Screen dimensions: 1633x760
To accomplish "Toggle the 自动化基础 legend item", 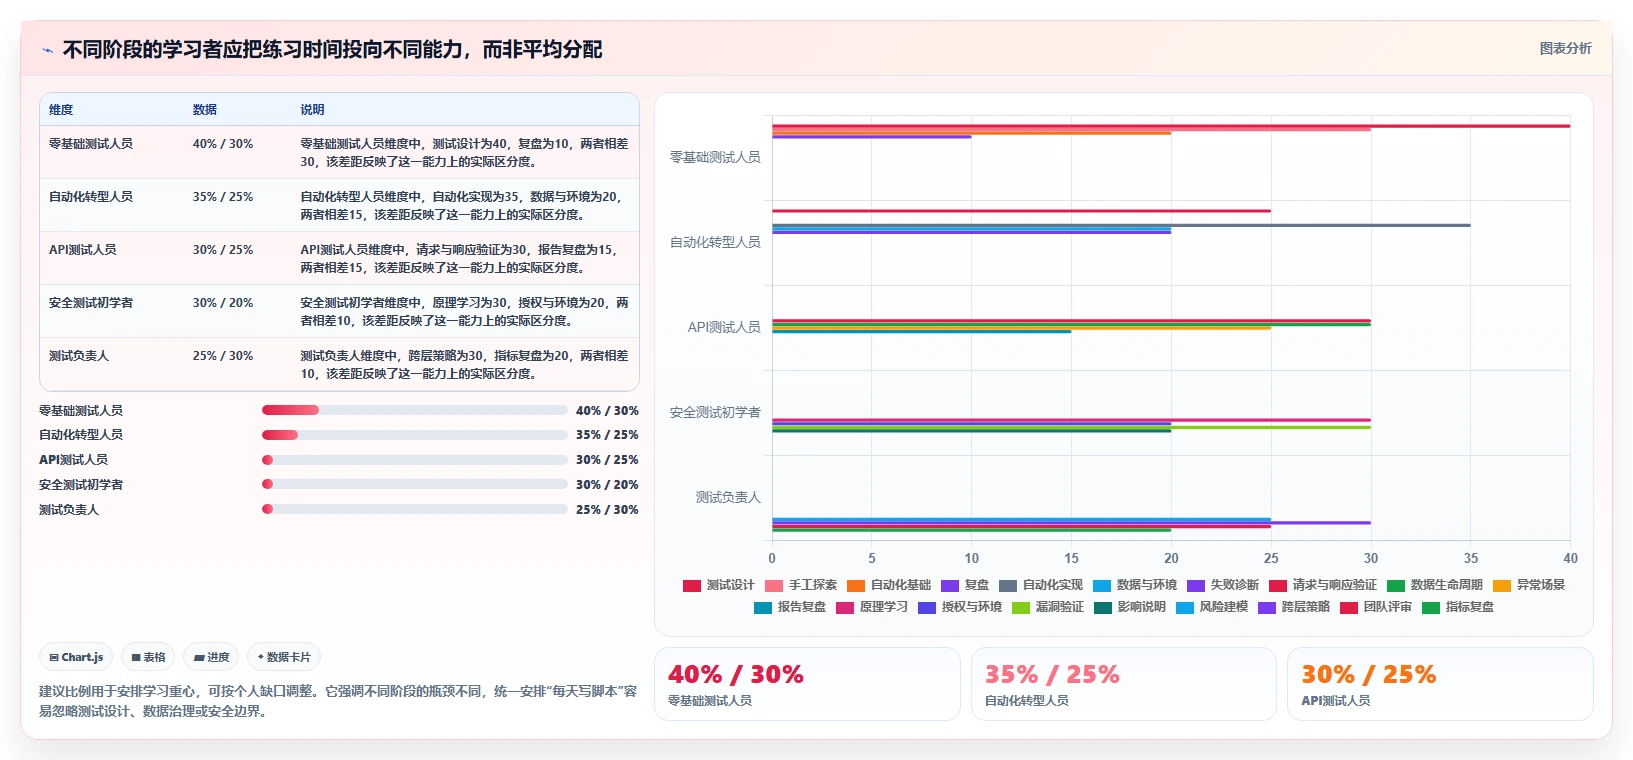I will pos(888,585).
